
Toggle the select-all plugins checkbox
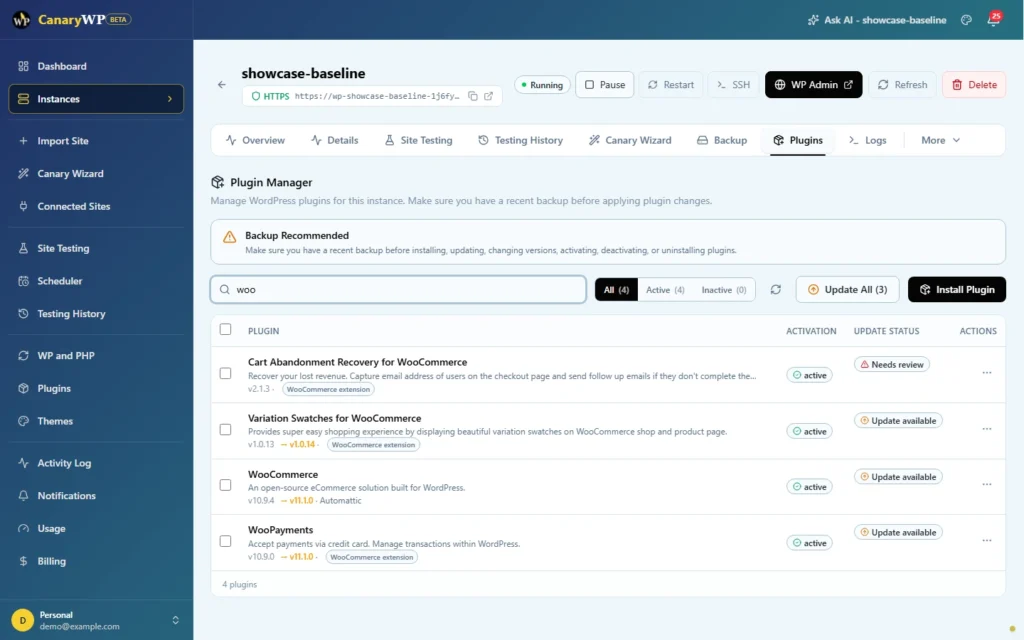pos(225,329)
